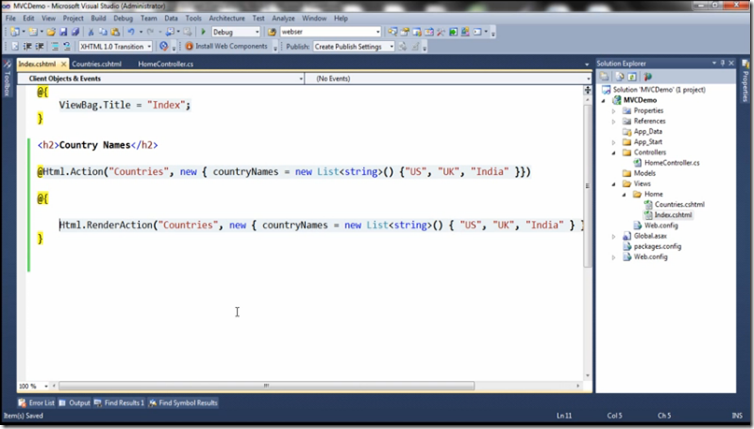Click the comment-out lines toolbar icon
Image resolution: width=754 pixels, height=429 pixels.
[55, 46]
